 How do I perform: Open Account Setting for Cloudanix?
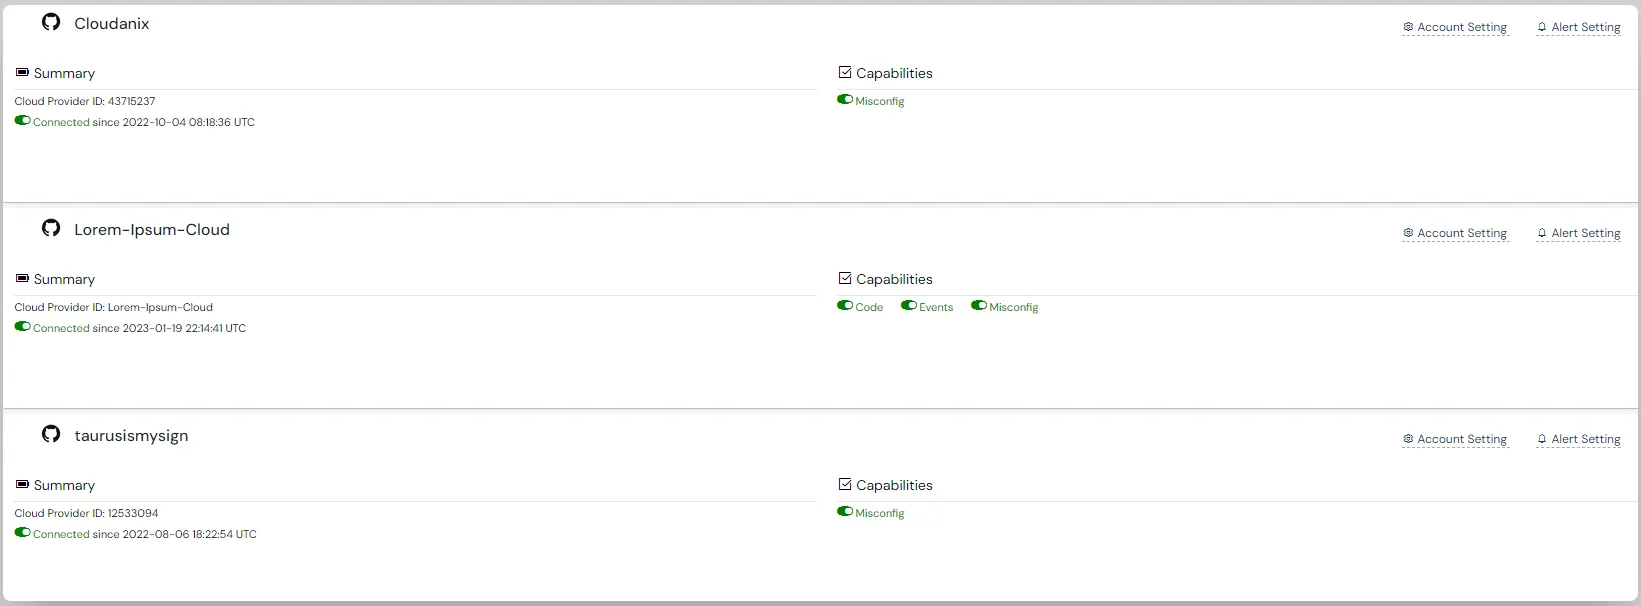click(x=1455, y=27)
